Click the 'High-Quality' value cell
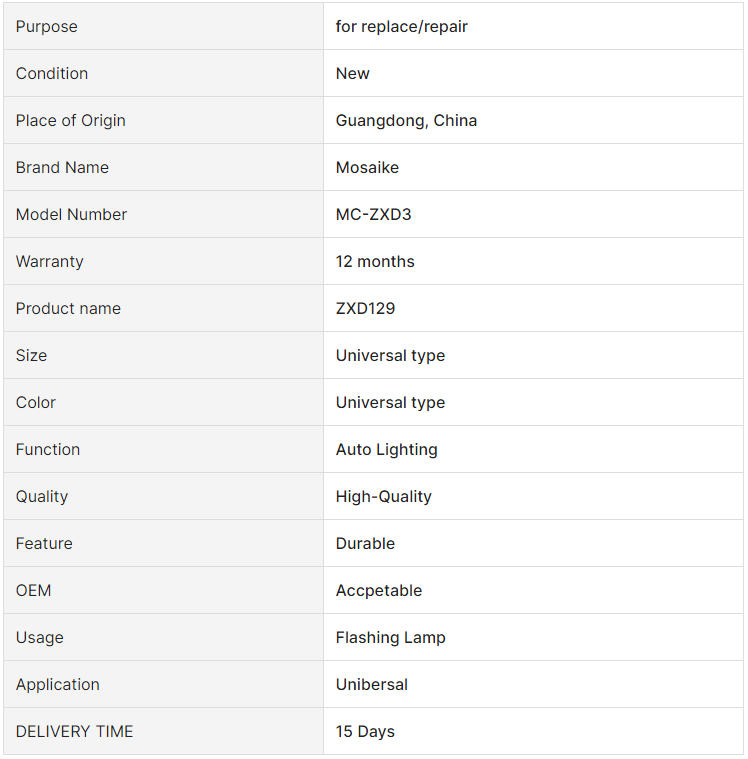 533,496
